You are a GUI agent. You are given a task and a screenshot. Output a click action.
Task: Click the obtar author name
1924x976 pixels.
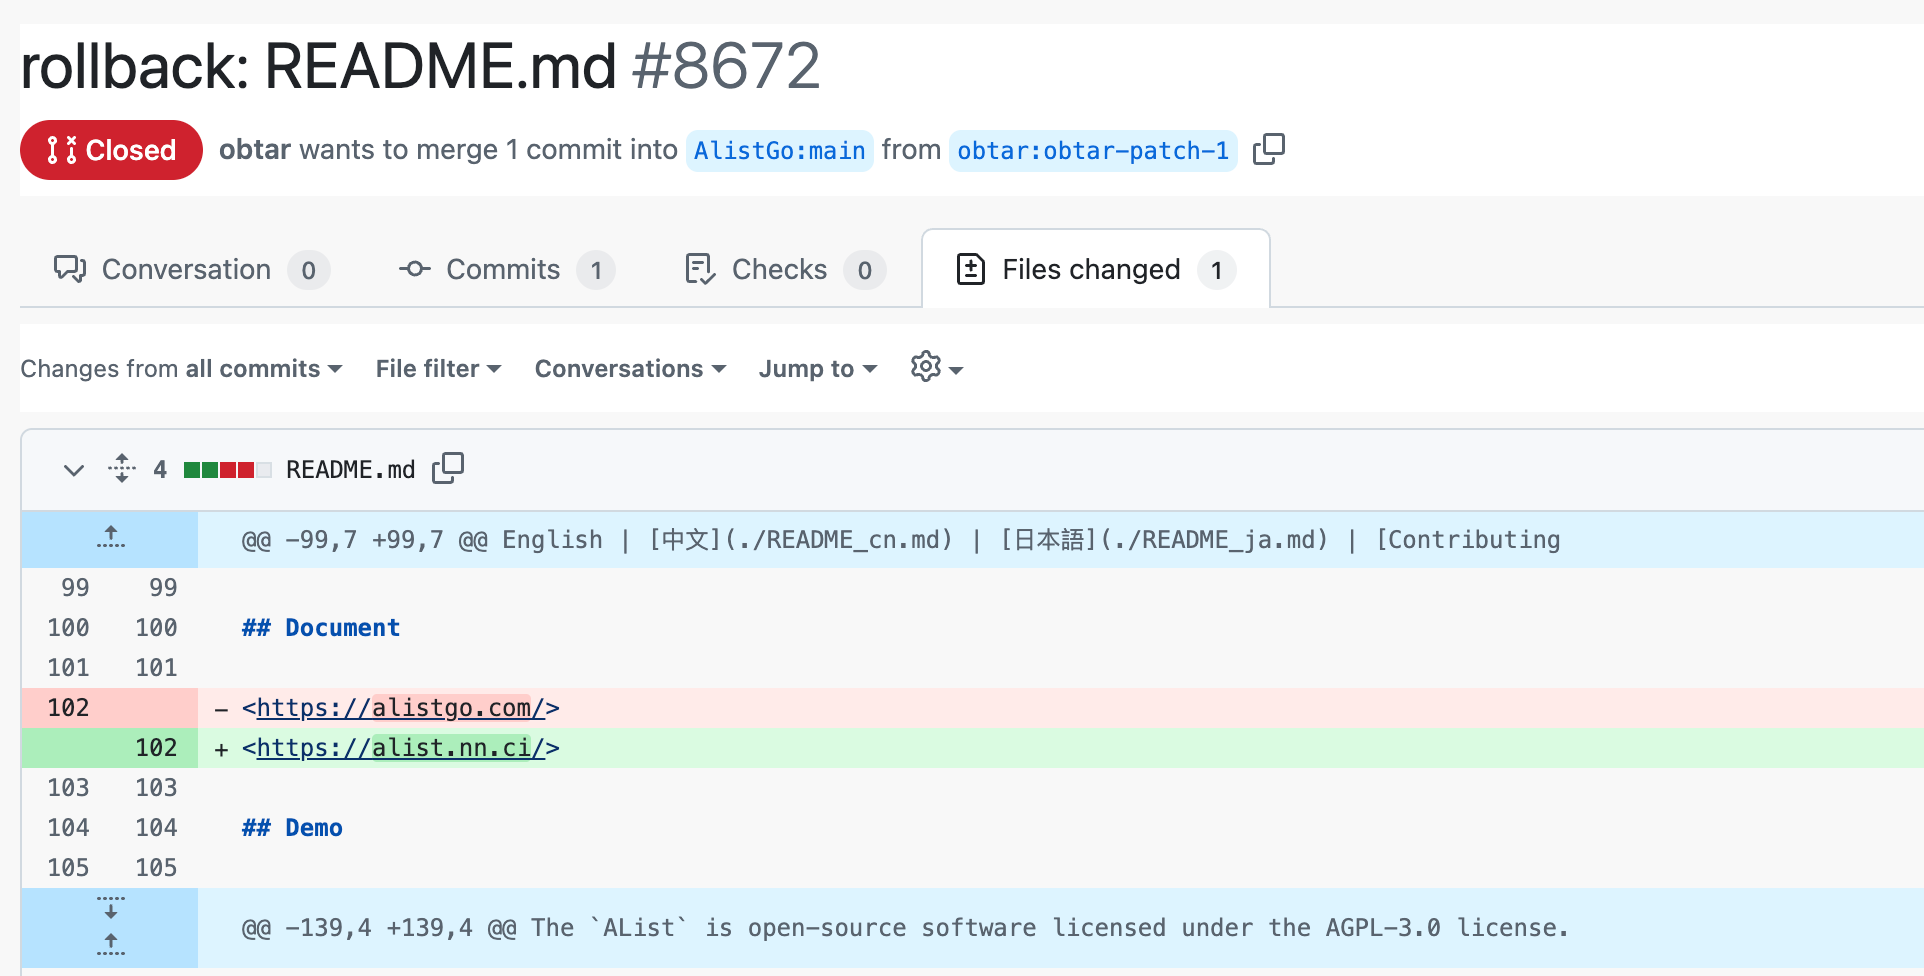(255, 150)
